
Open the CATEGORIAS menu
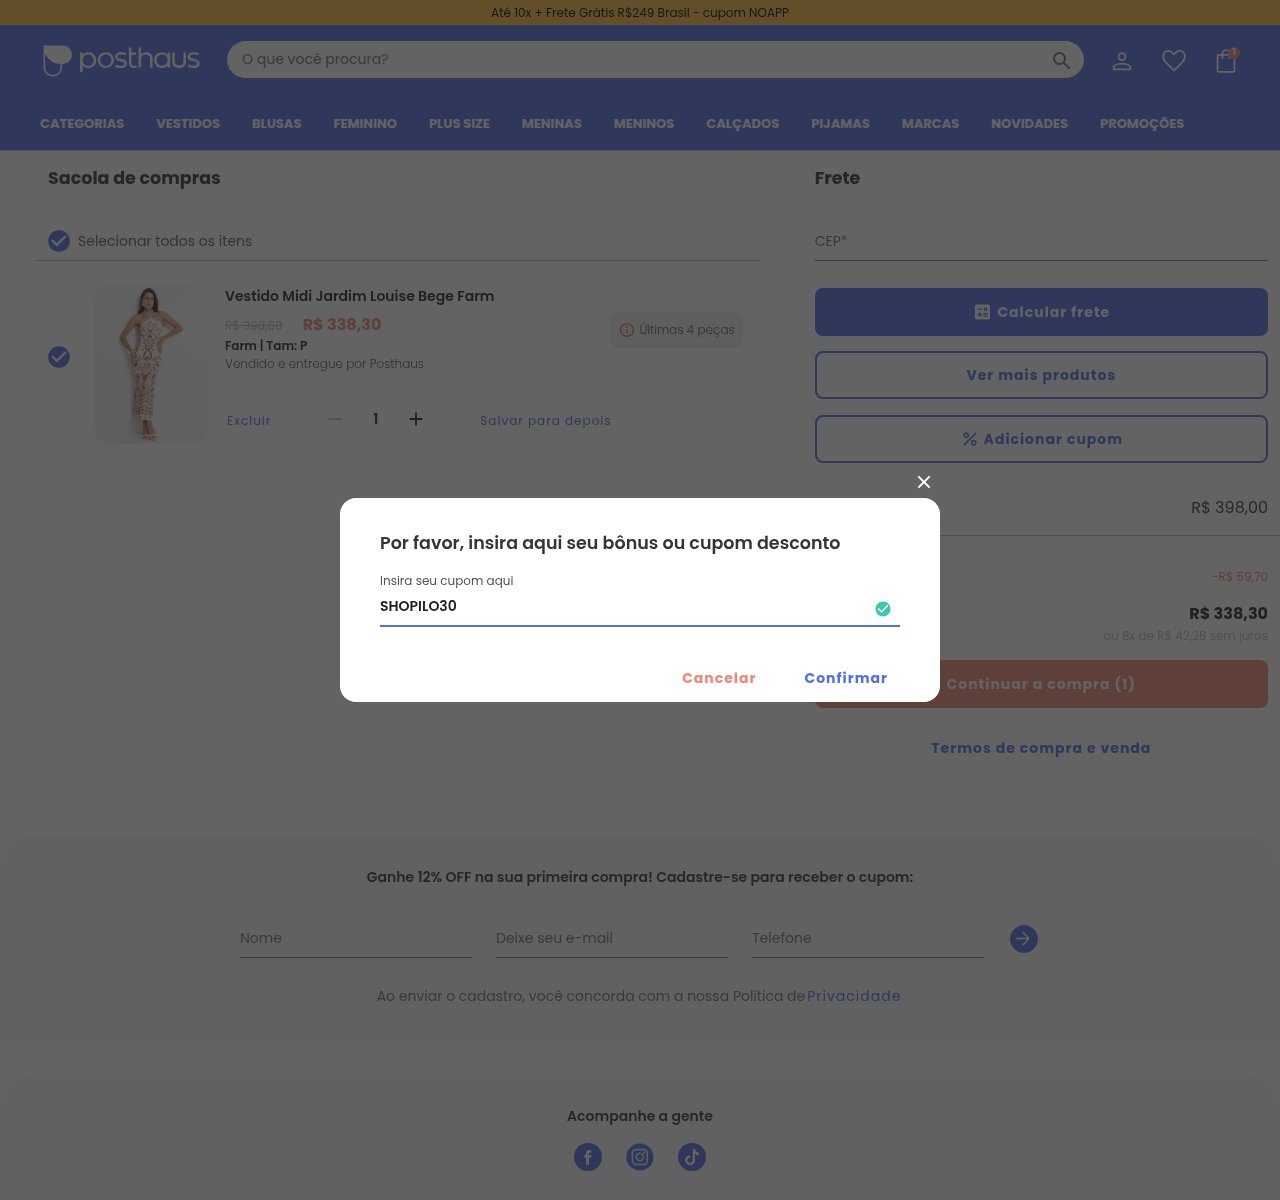[82, 124]
